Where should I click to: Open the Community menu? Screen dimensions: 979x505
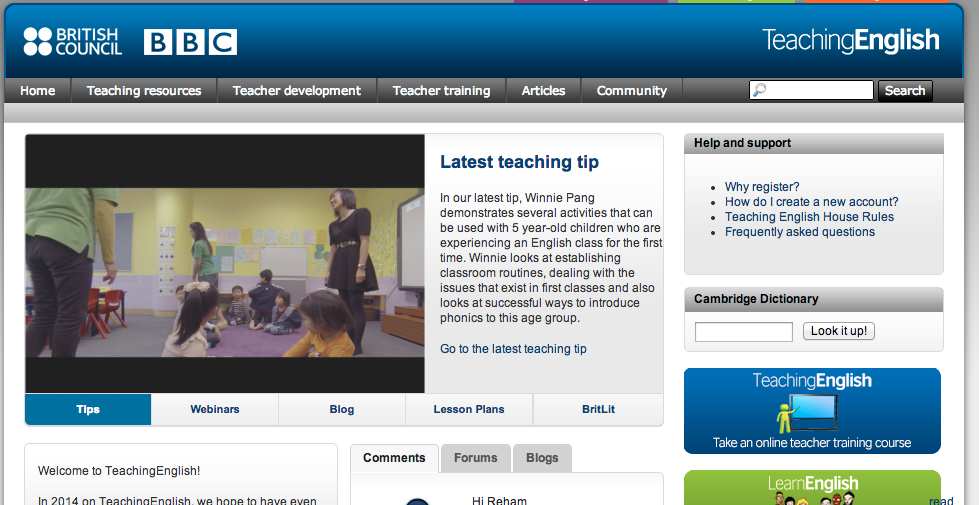(x=631, y=91)
